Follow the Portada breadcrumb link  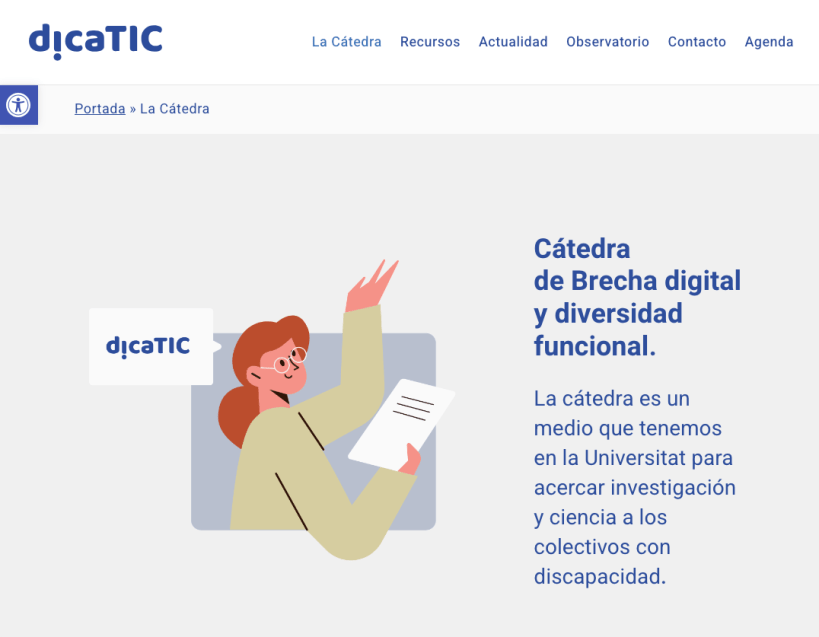(100, 109)
